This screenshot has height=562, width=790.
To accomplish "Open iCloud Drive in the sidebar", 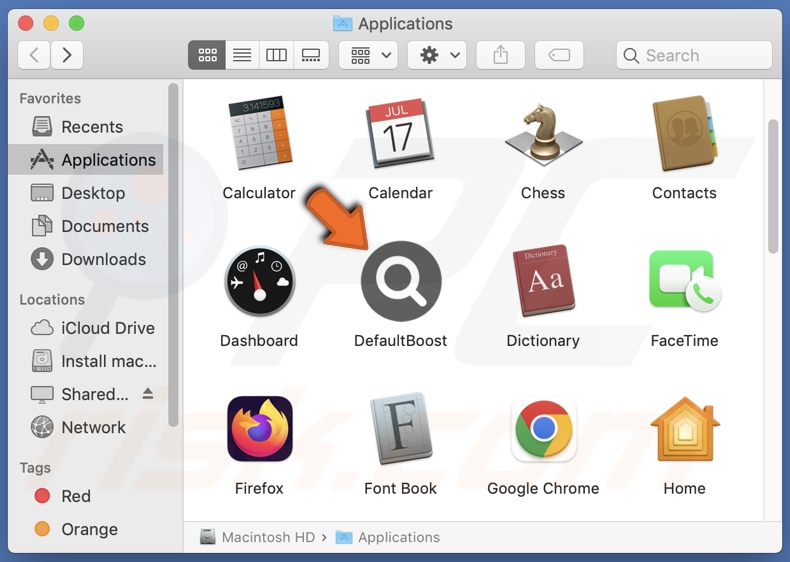I will (86, 328).
